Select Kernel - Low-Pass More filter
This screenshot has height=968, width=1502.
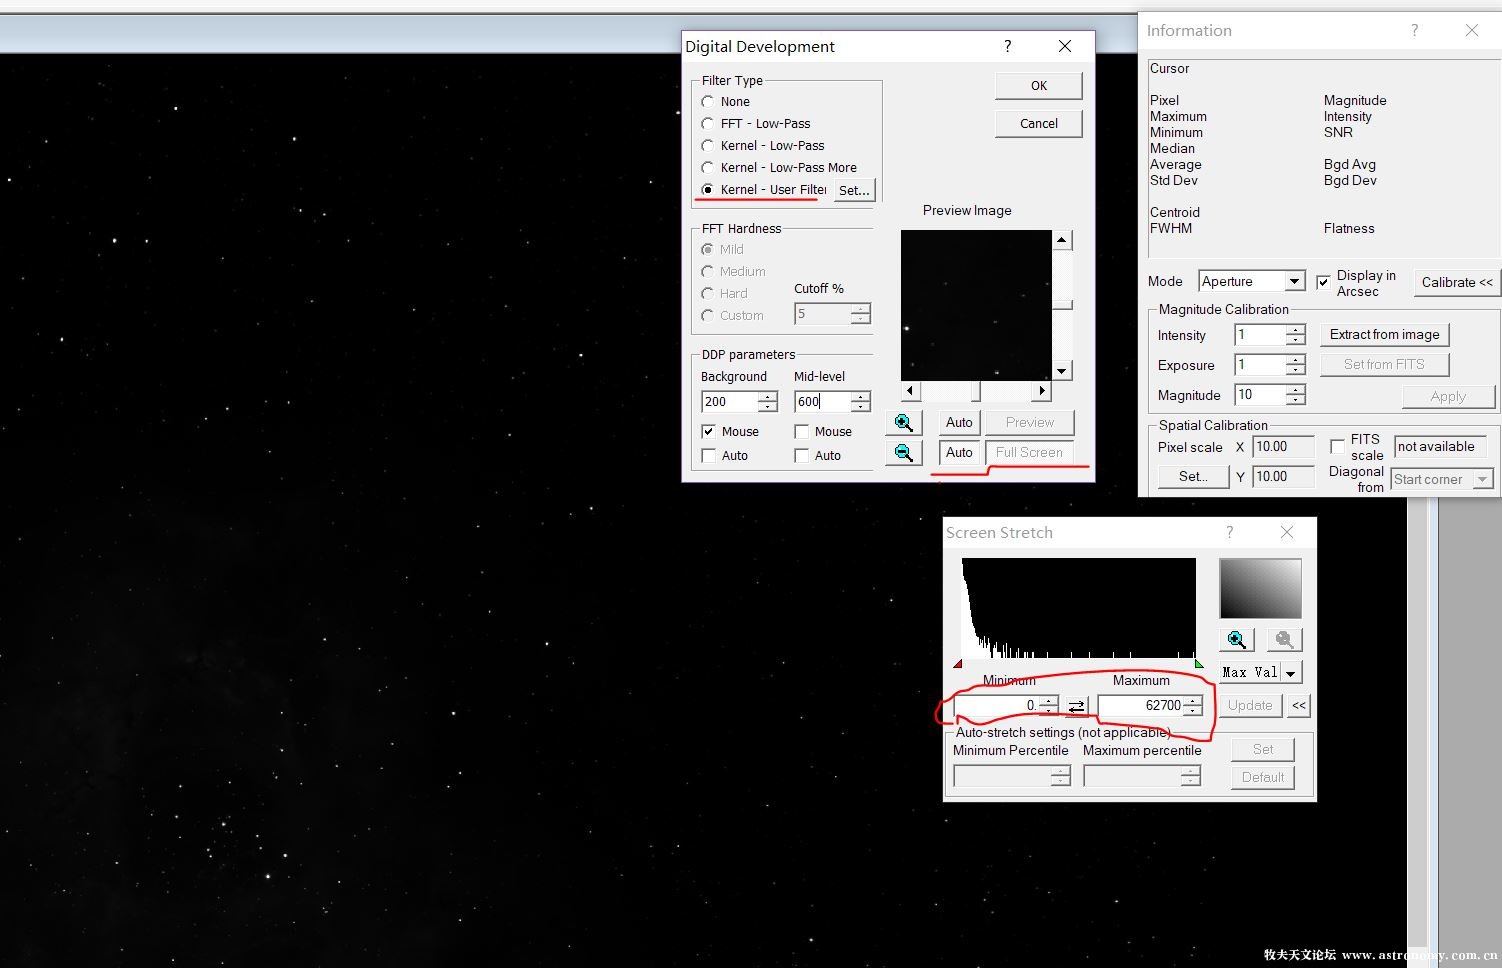tap(708, 168)
